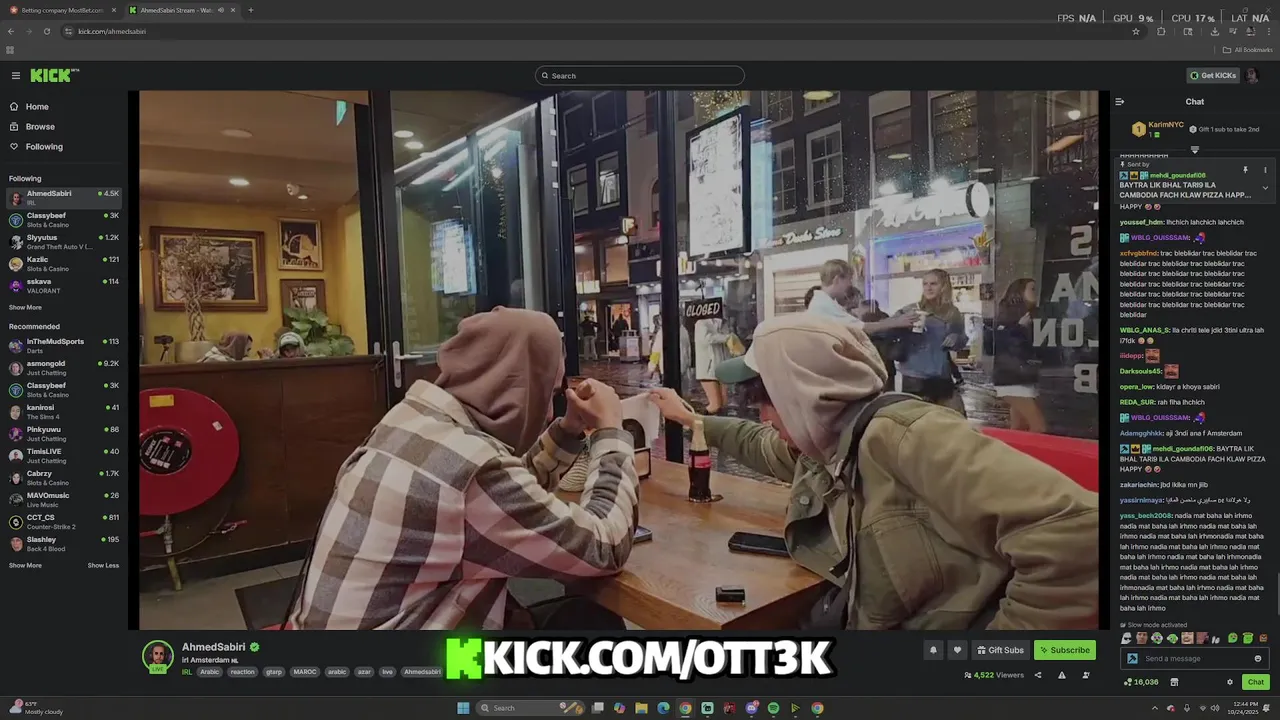The image size is (1280, 720).
Task: Open the user profile avatar menu
Action: [1252, 76]
